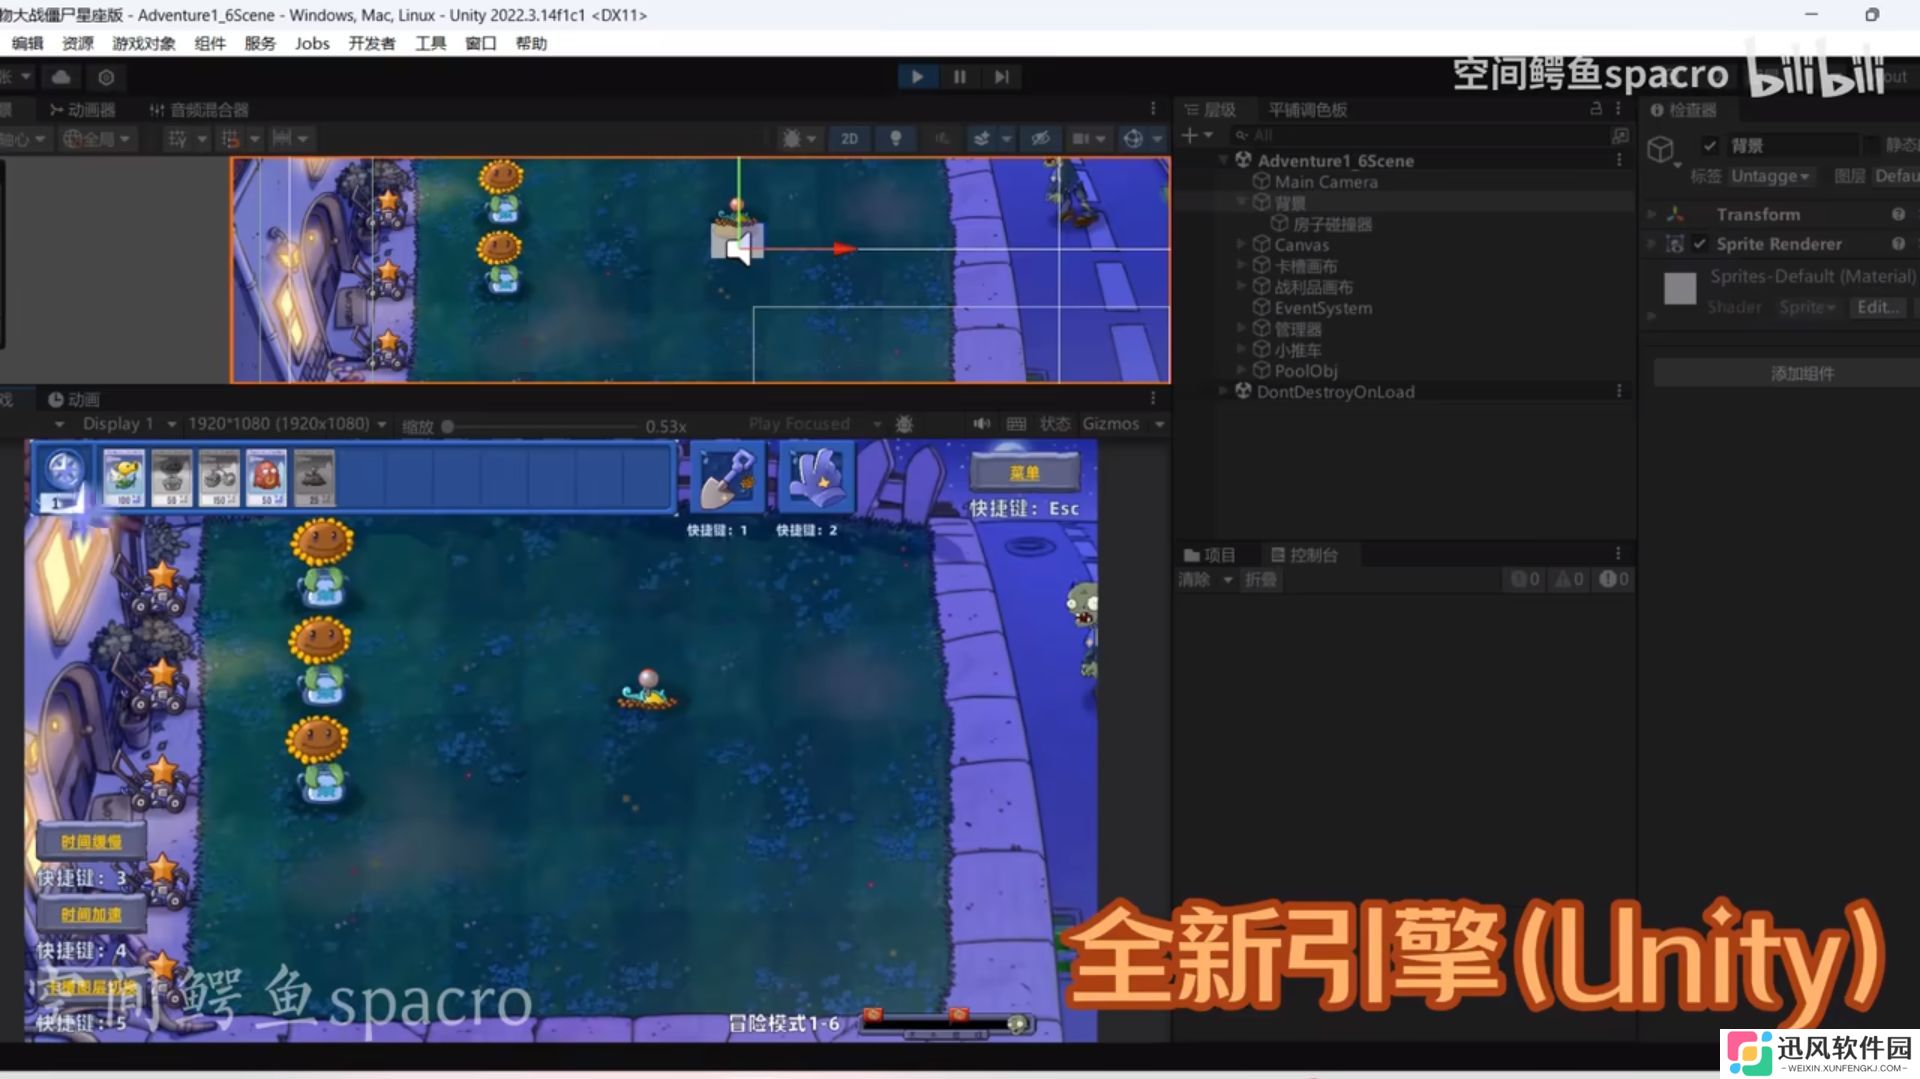Click the Hierarchy lock icon

point(1596,109)
